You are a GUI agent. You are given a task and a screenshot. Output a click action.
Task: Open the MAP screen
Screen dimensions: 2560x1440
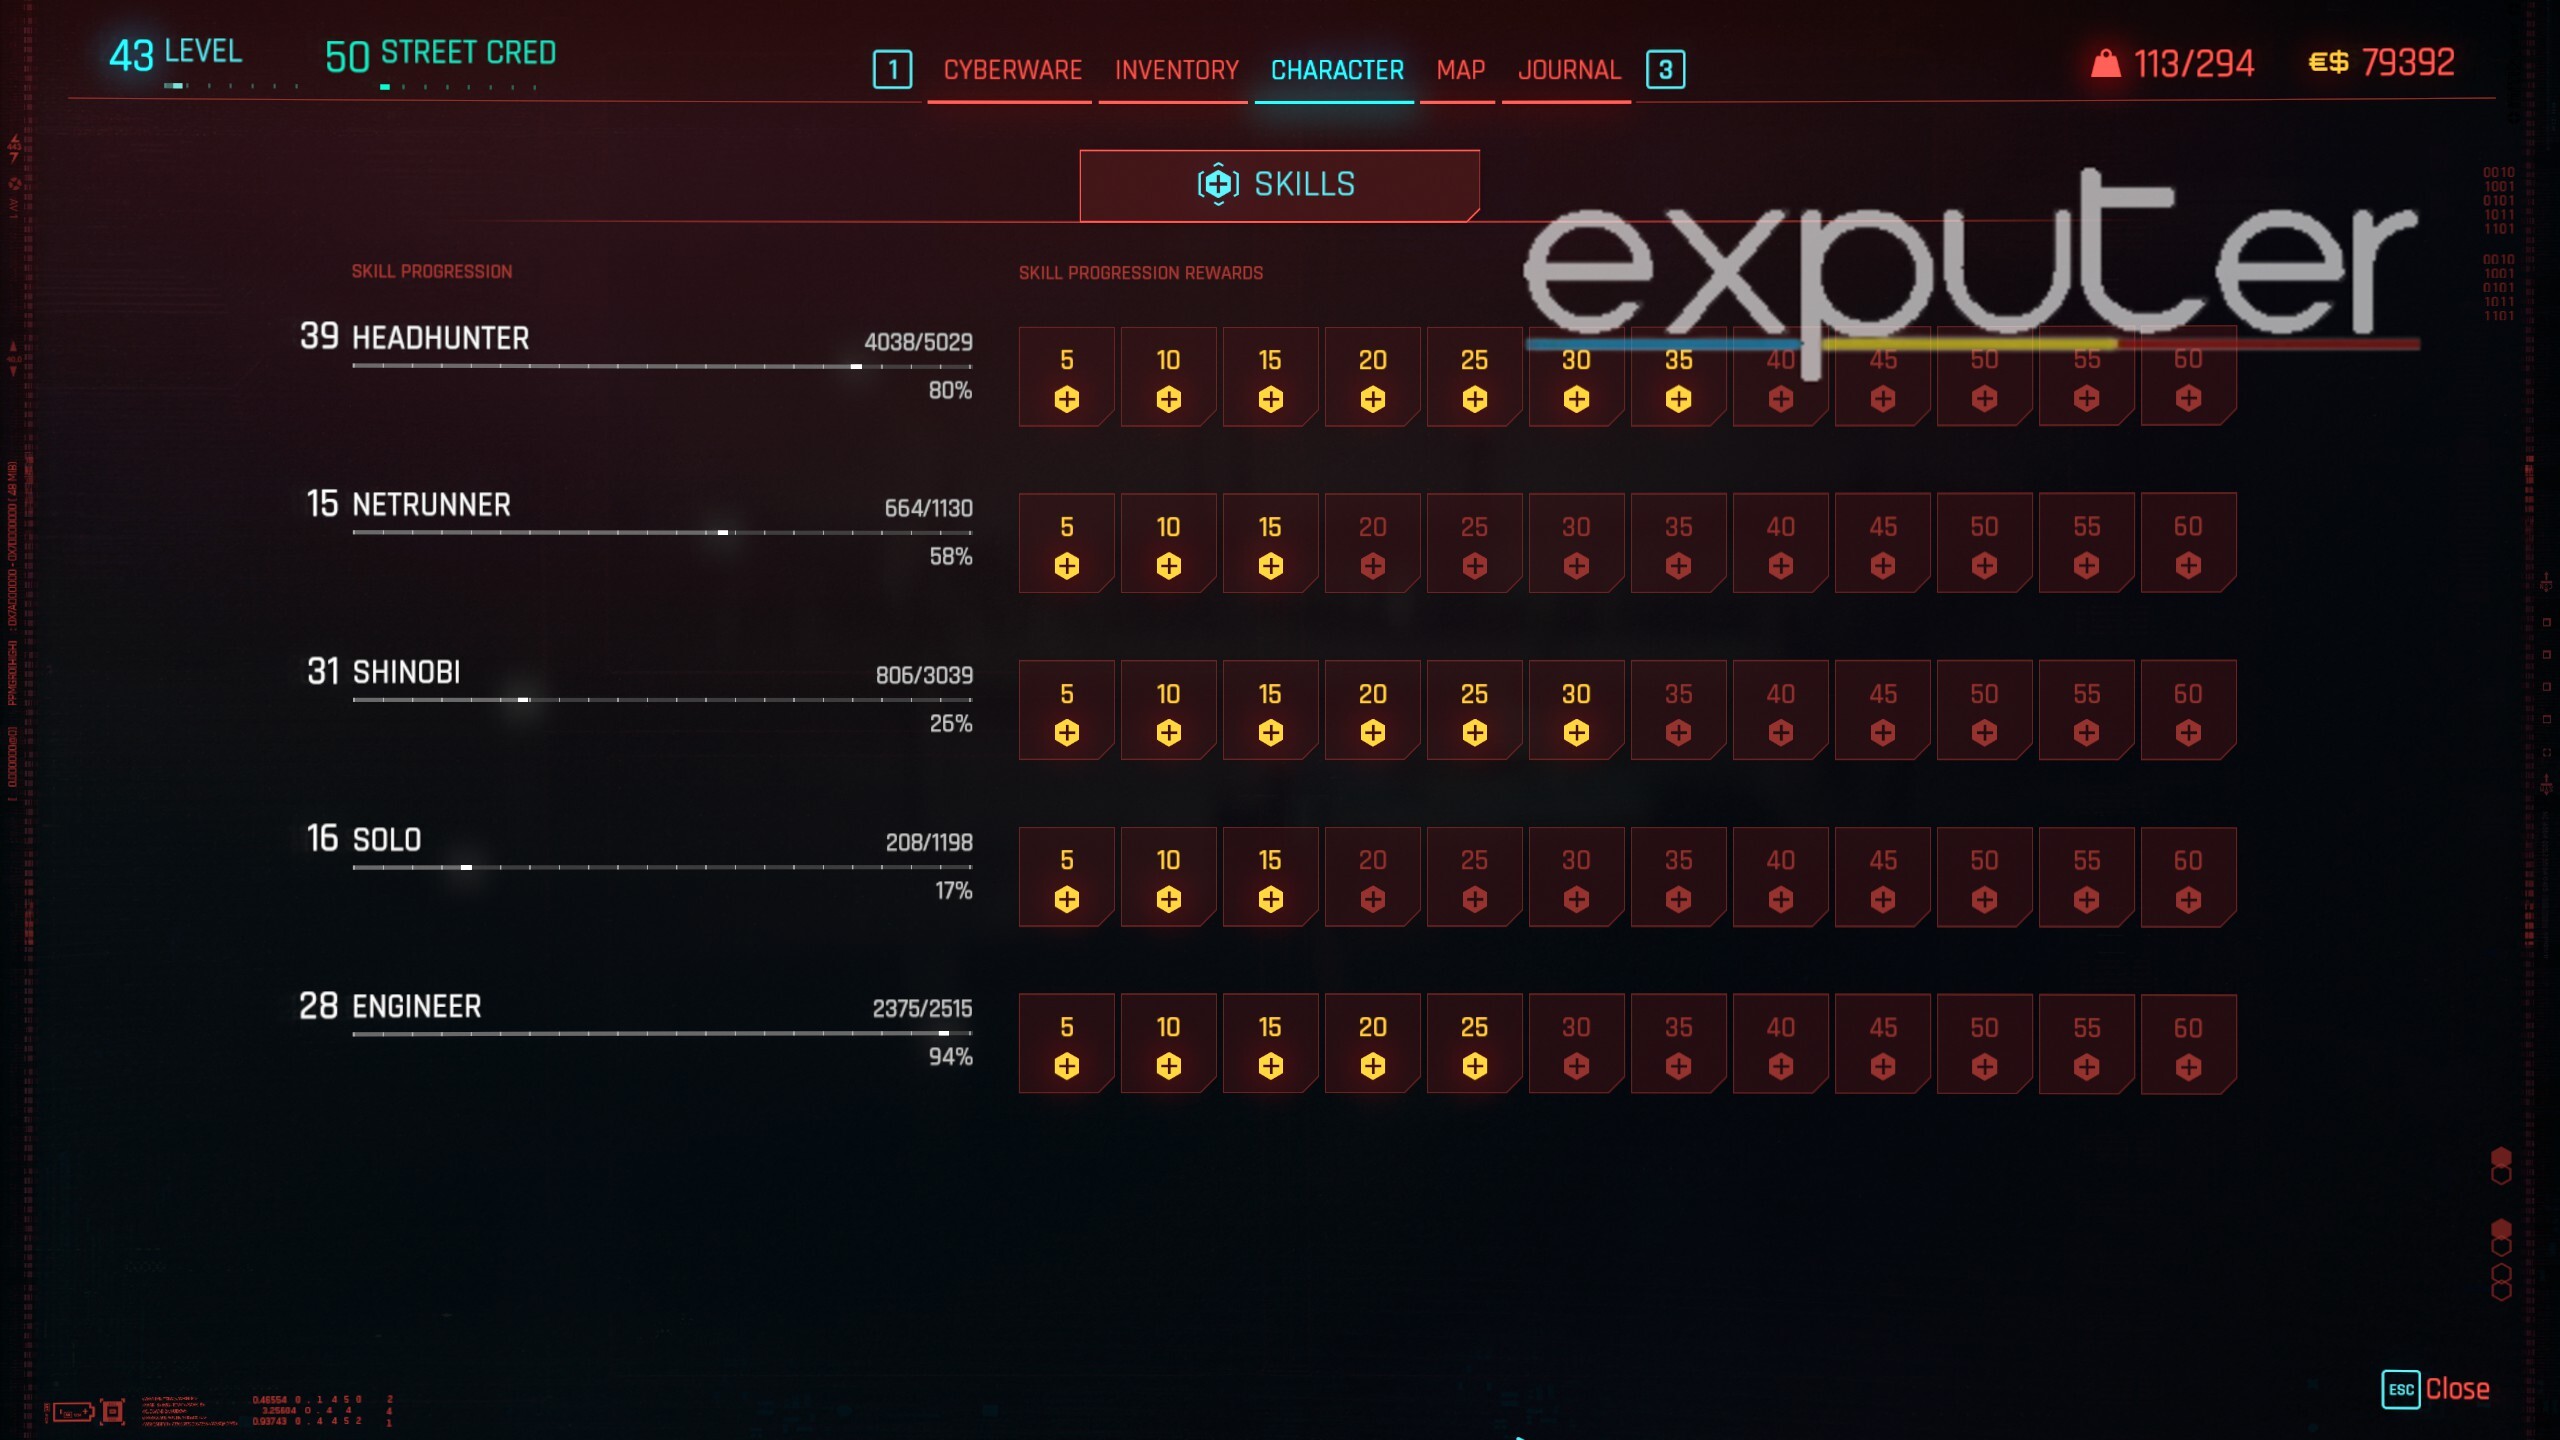click(1461, 69)
